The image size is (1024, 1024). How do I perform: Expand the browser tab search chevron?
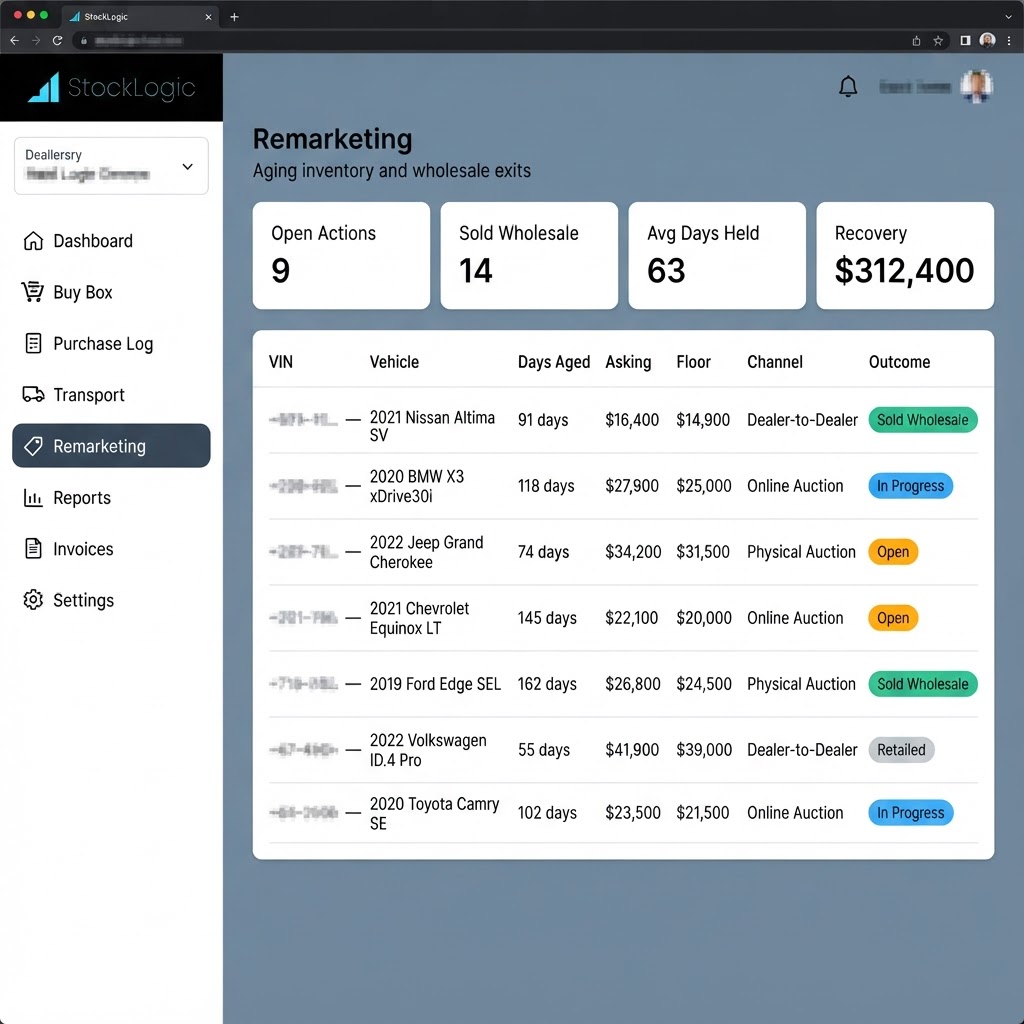coord(1009,17)
